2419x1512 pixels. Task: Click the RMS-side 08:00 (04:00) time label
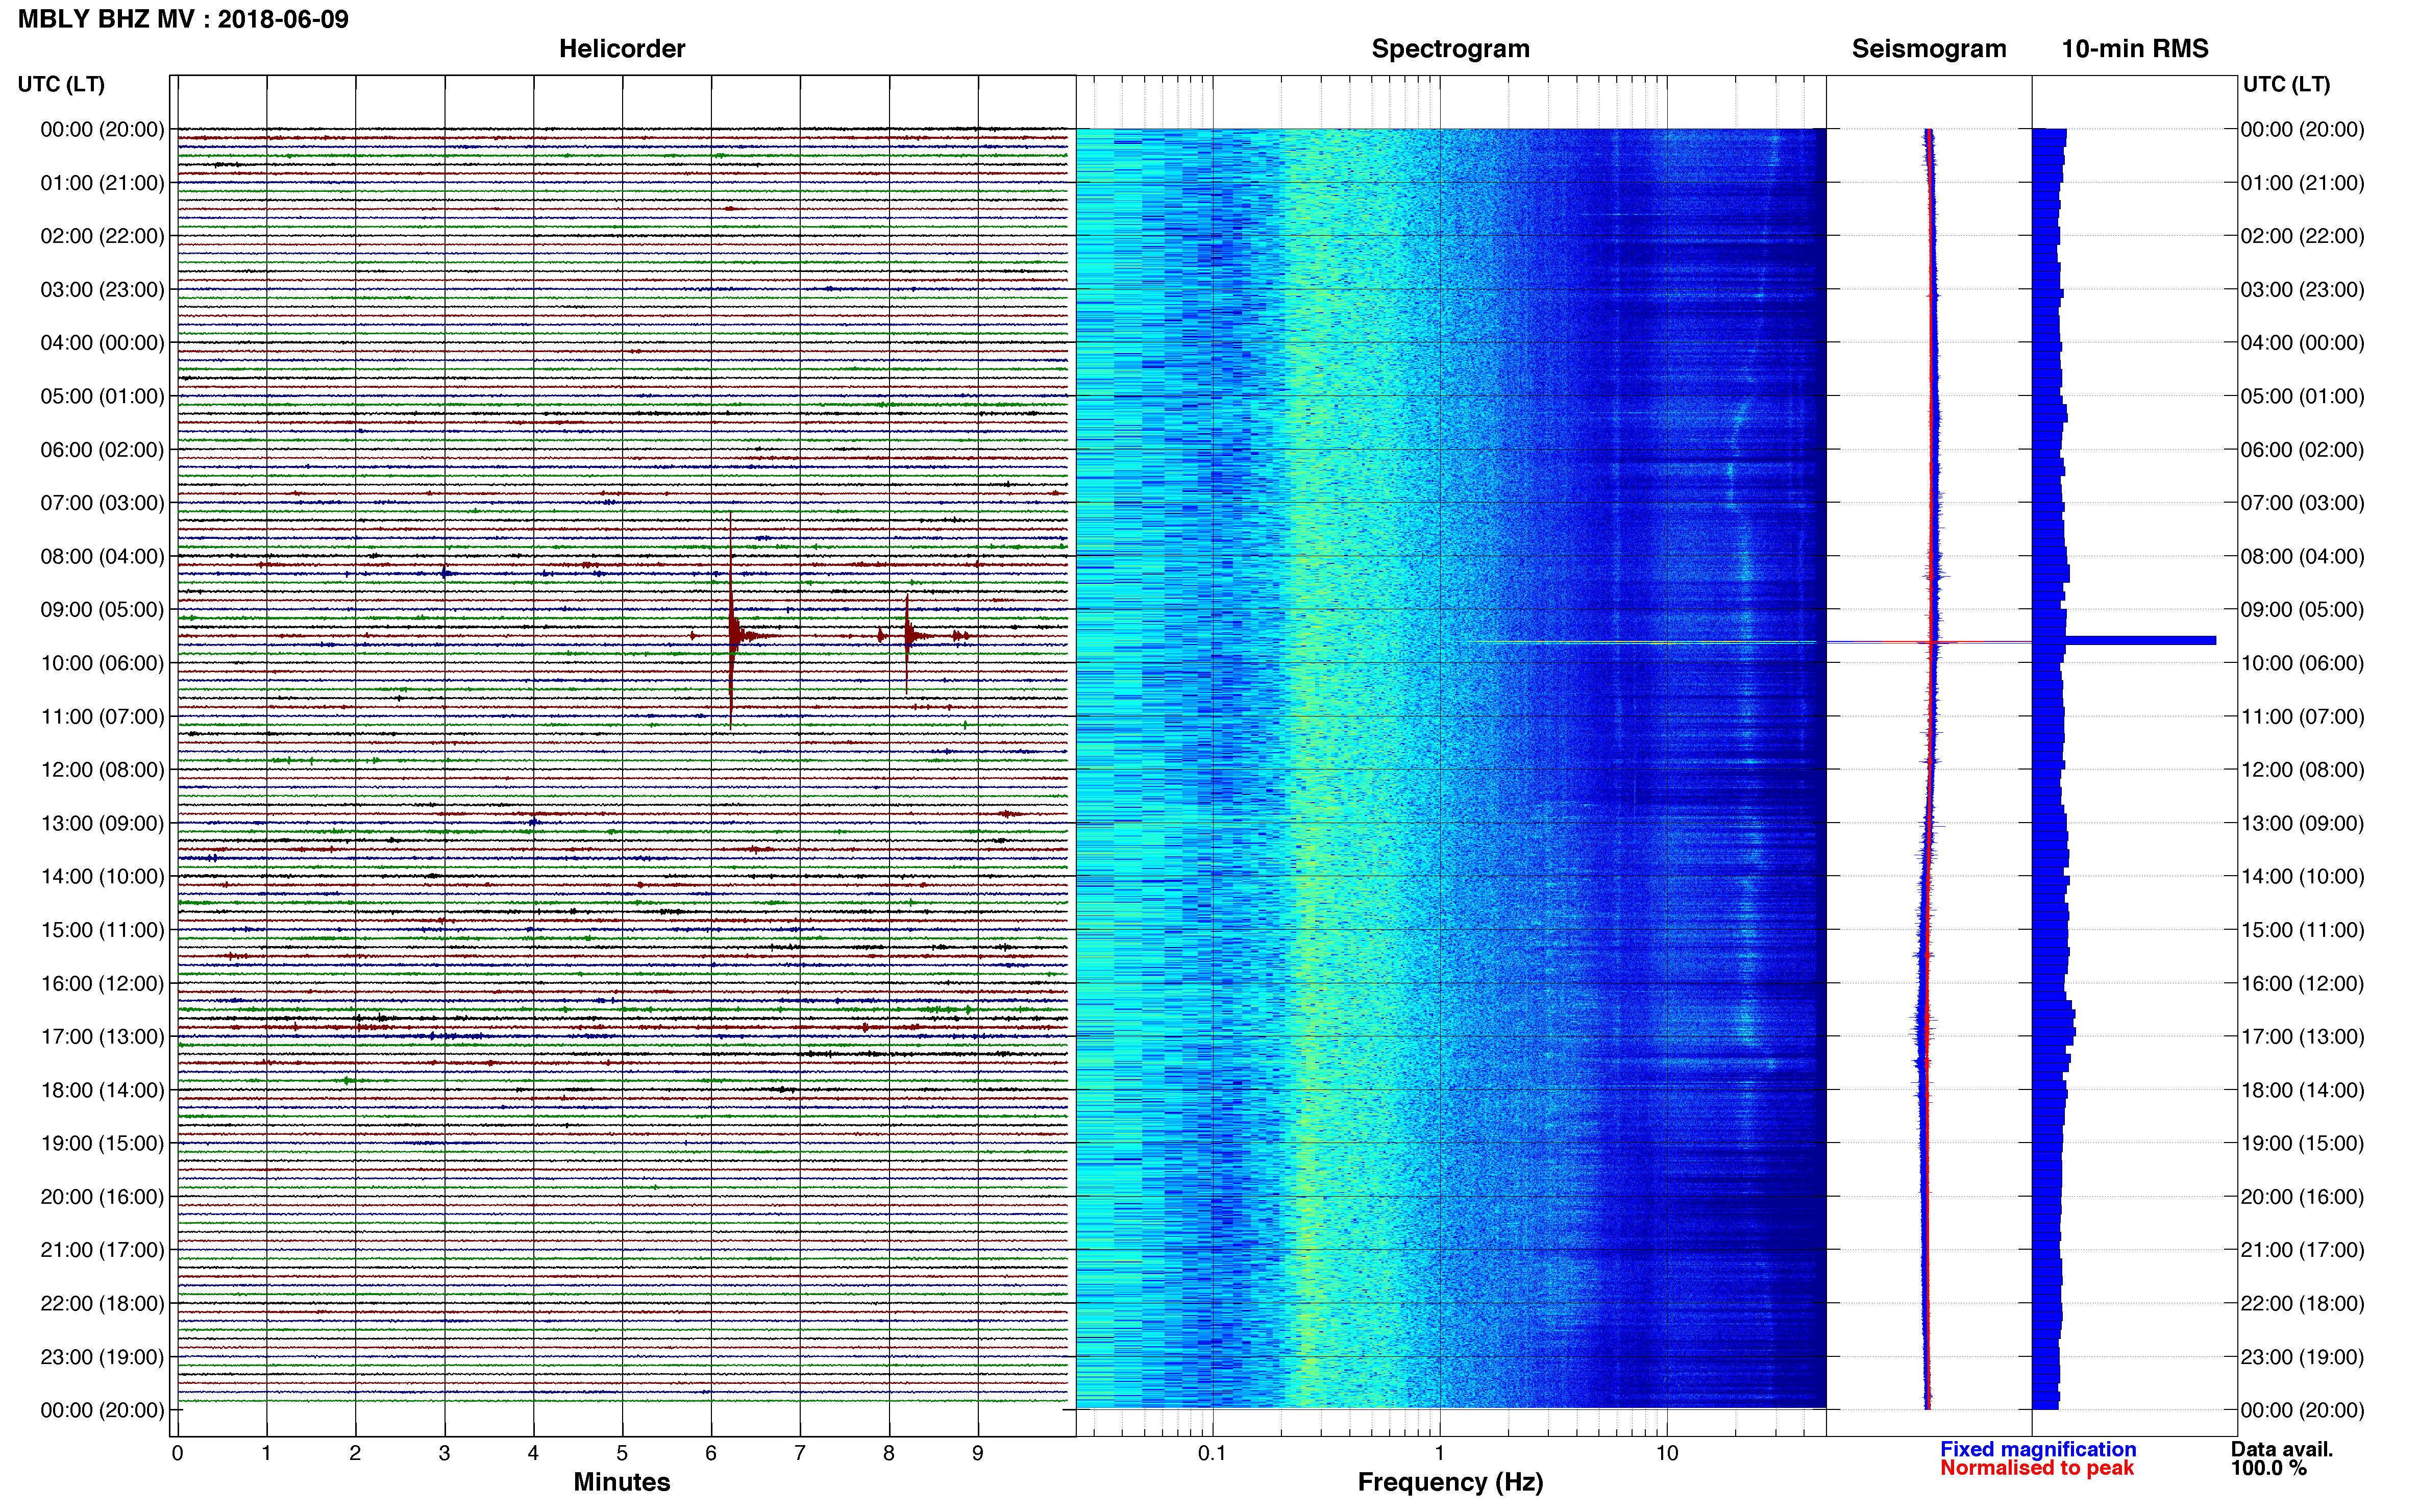pos(2302,556)
